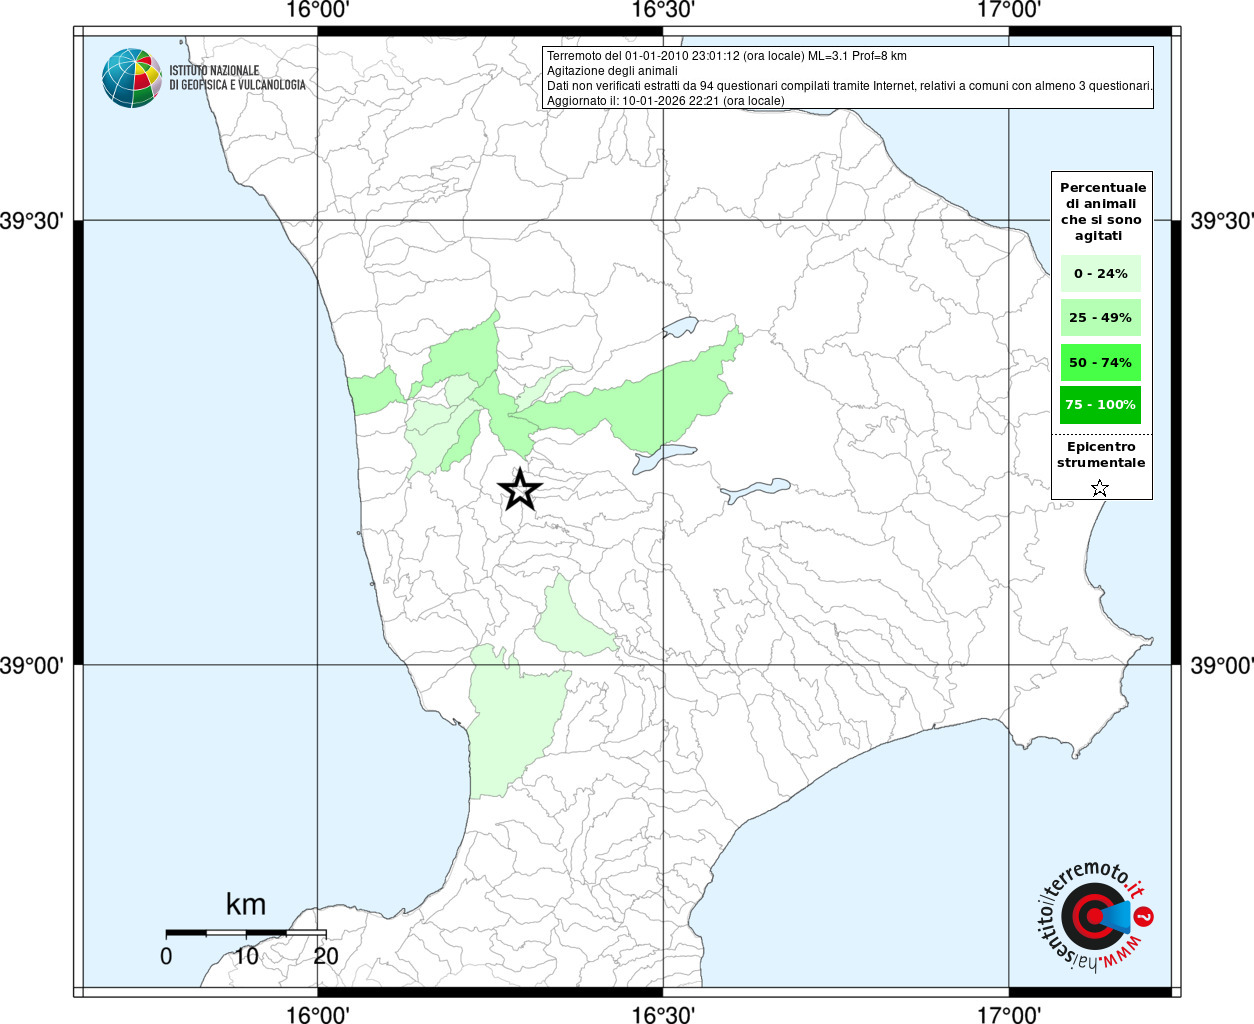Click the right 39°30' latitude label

click(1222, 221)
